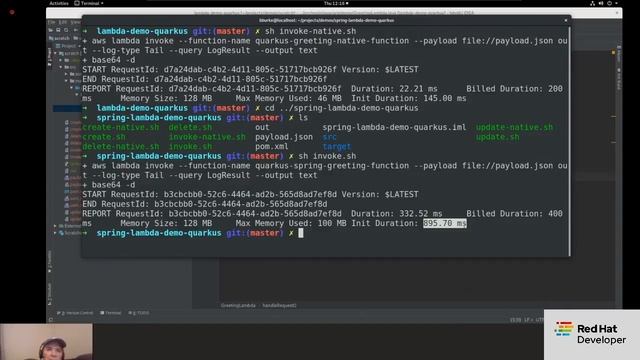Open the Version Control tab in the IDE

tap(76, 313)
